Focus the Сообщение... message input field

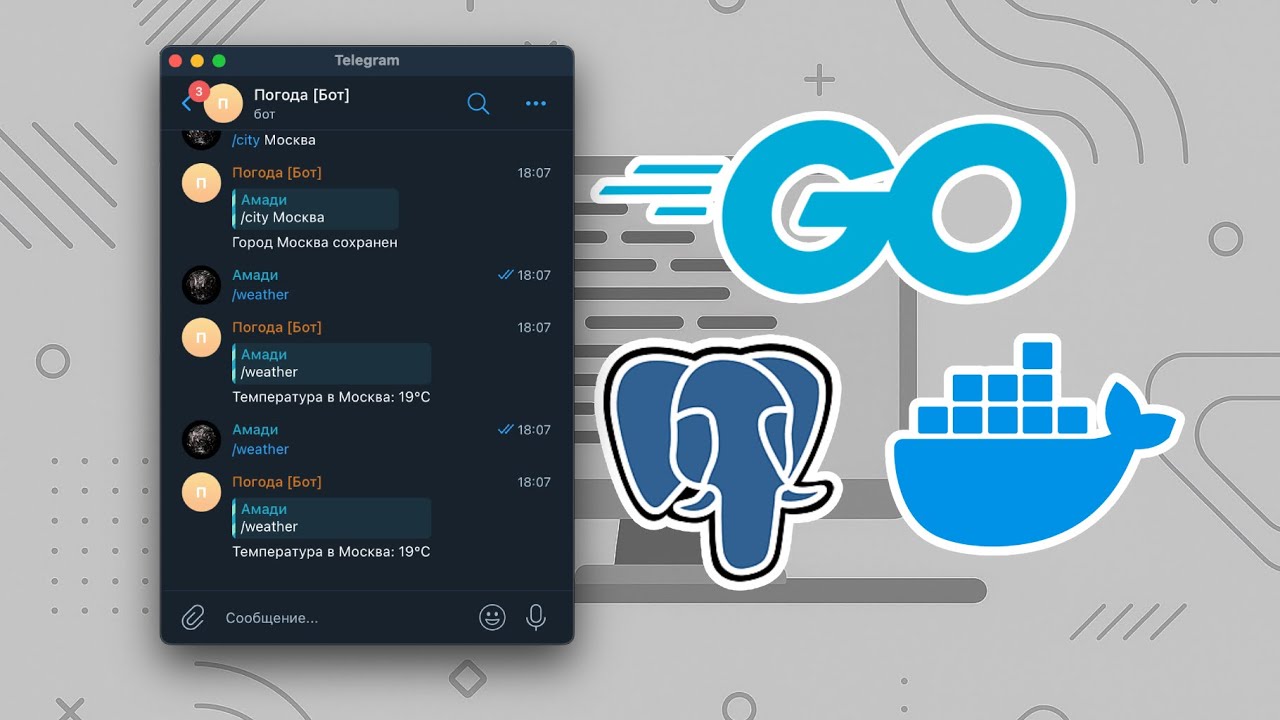tap(345, 618)
